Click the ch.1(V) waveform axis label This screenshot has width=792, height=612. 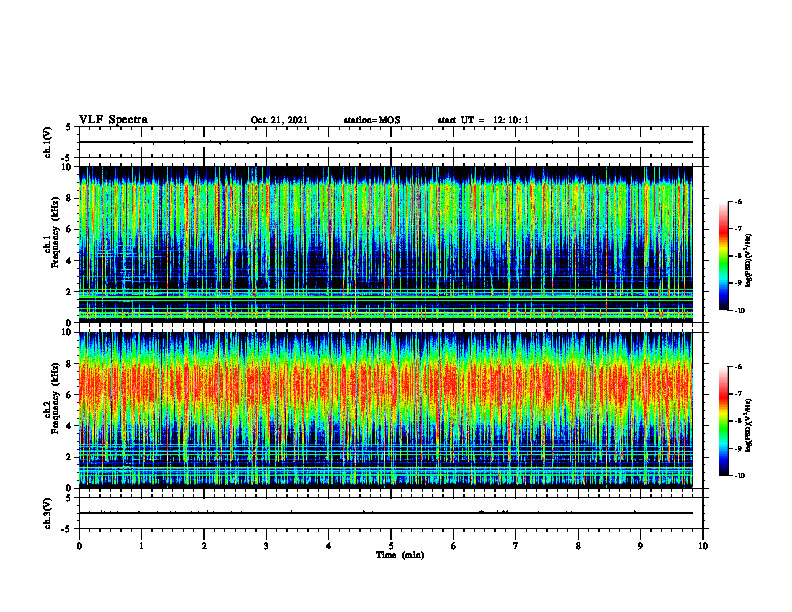47,142
